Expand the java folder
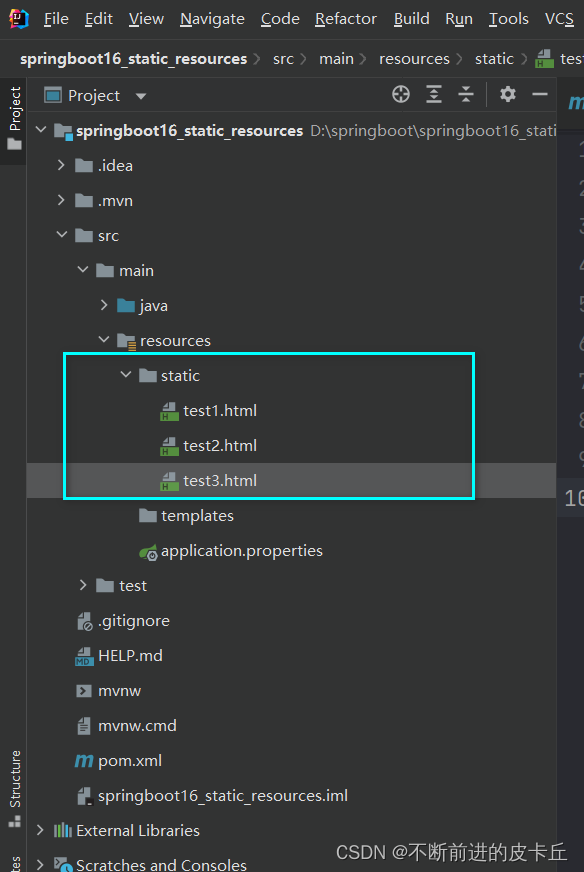 pos(104,305)
